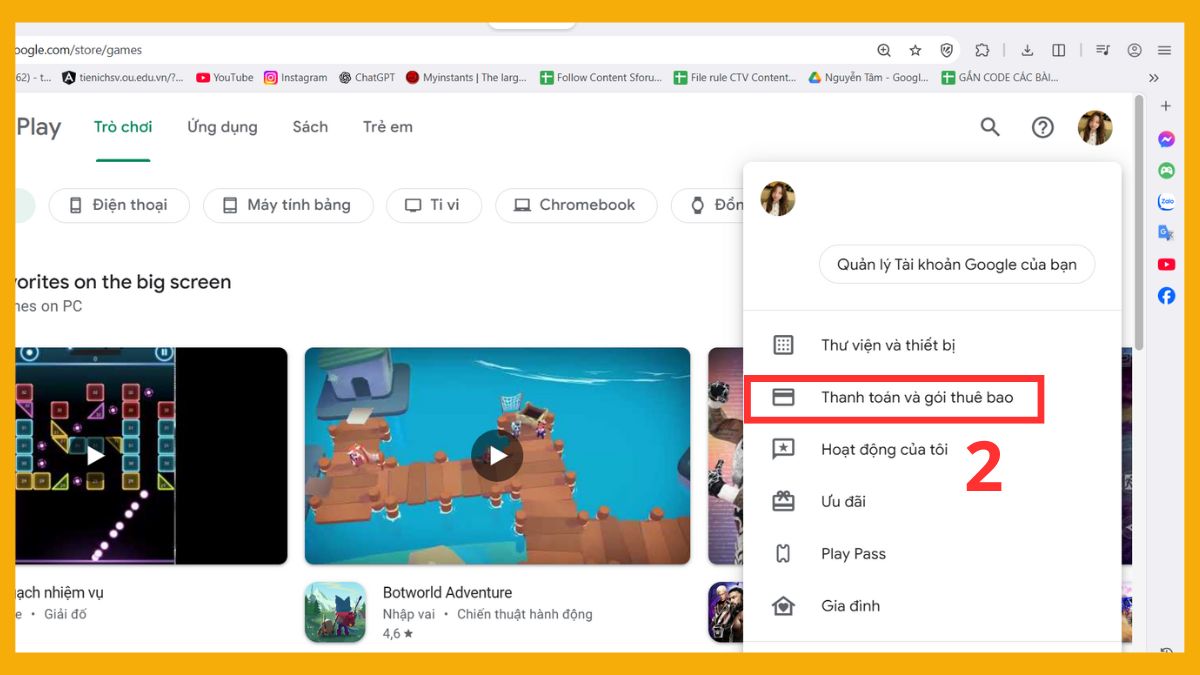Filter by Máy tính bảng chip
This screenshot has width=1200, height=675.
tap(287, 205)
